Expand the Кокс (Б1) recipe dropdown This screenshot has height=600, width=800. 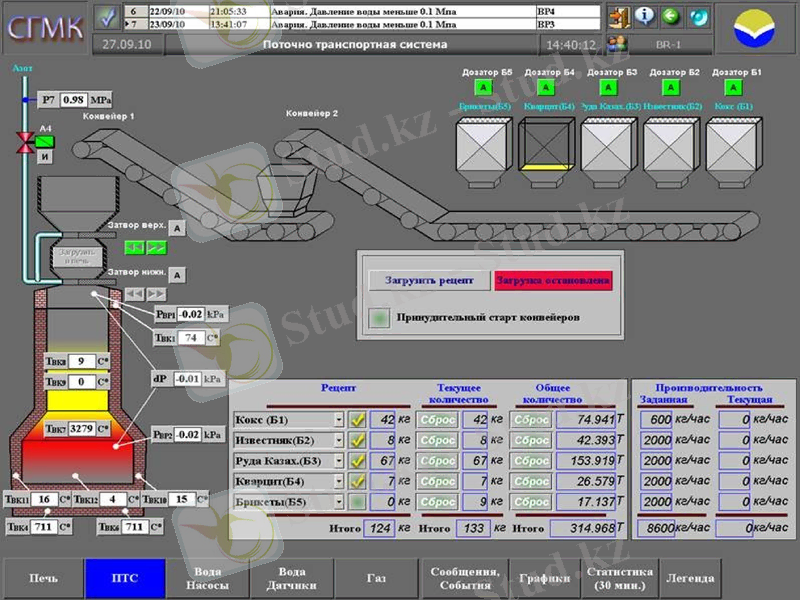click(338, 420)
